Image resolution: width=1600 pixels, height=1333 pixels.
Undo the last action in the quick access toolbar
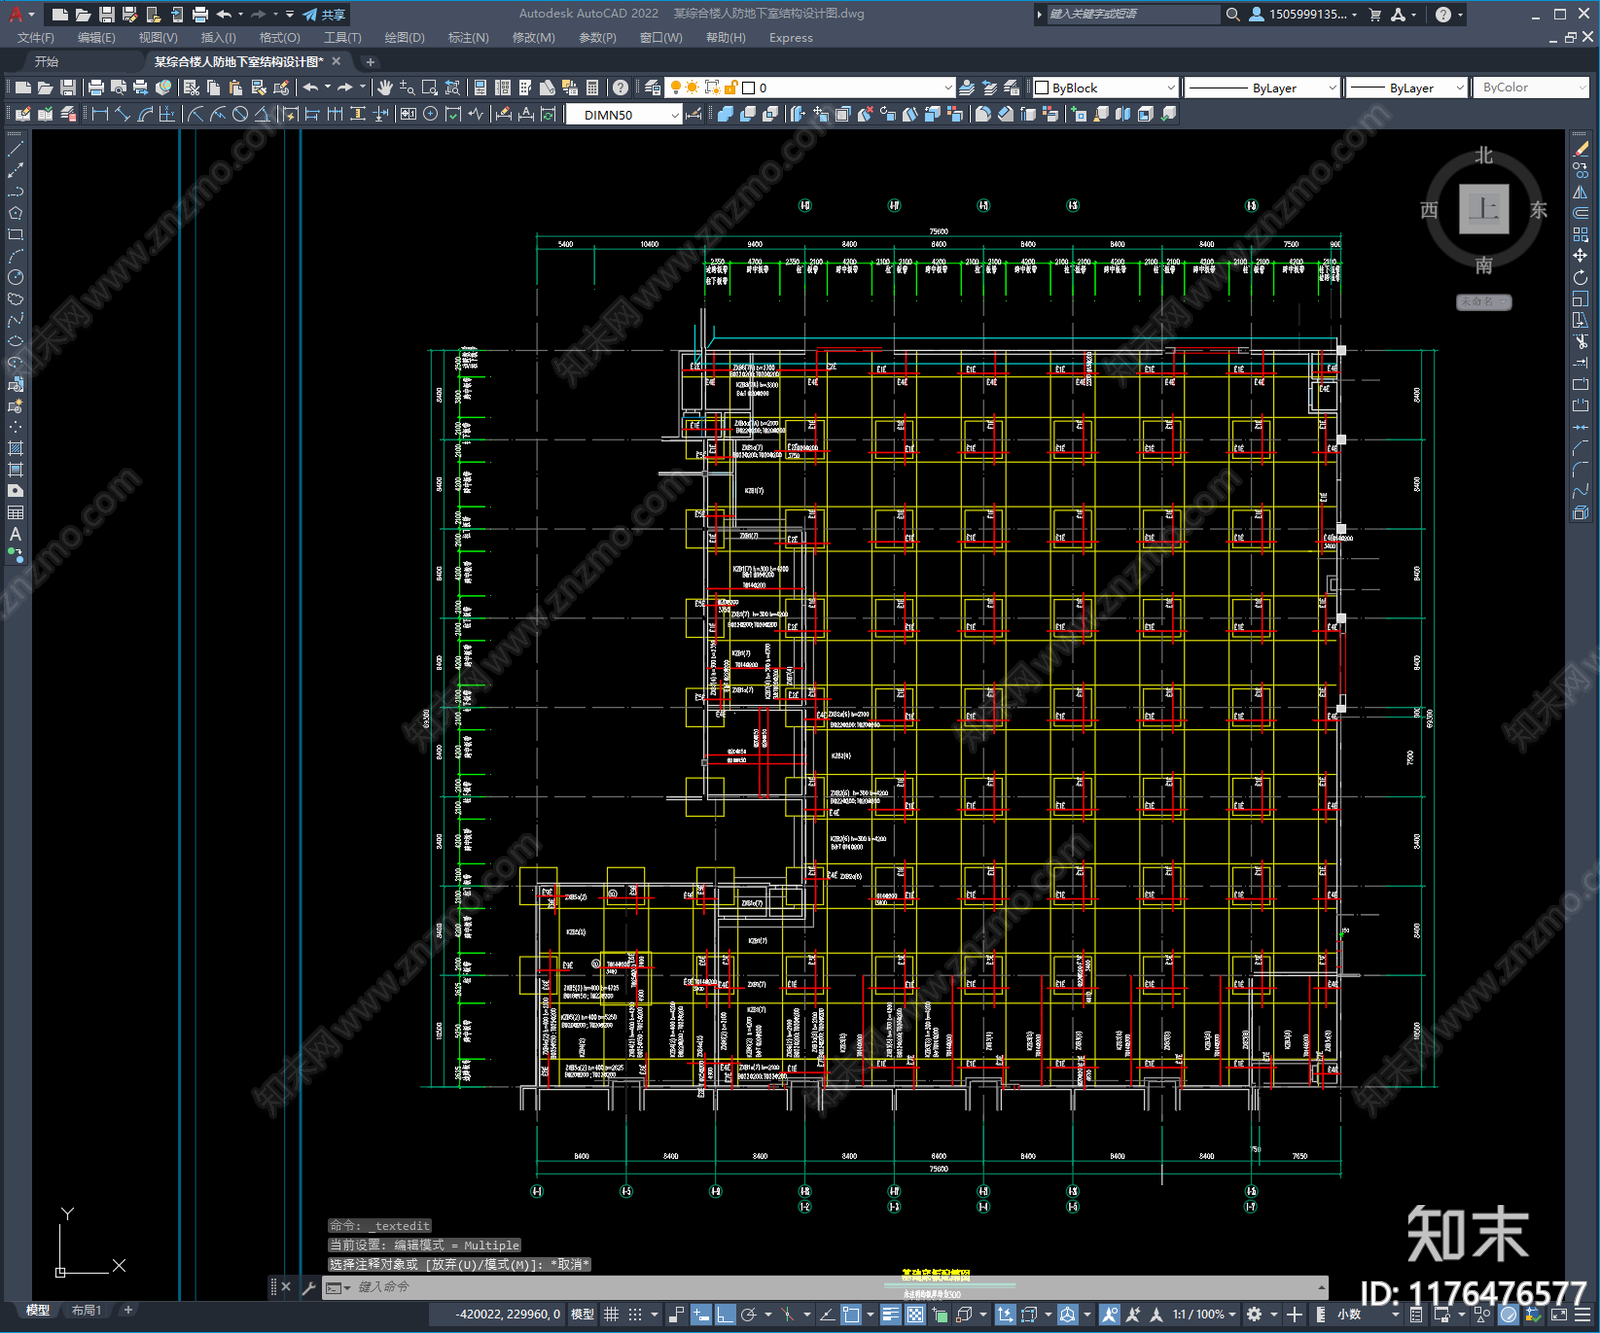click(x=224, y=14)
